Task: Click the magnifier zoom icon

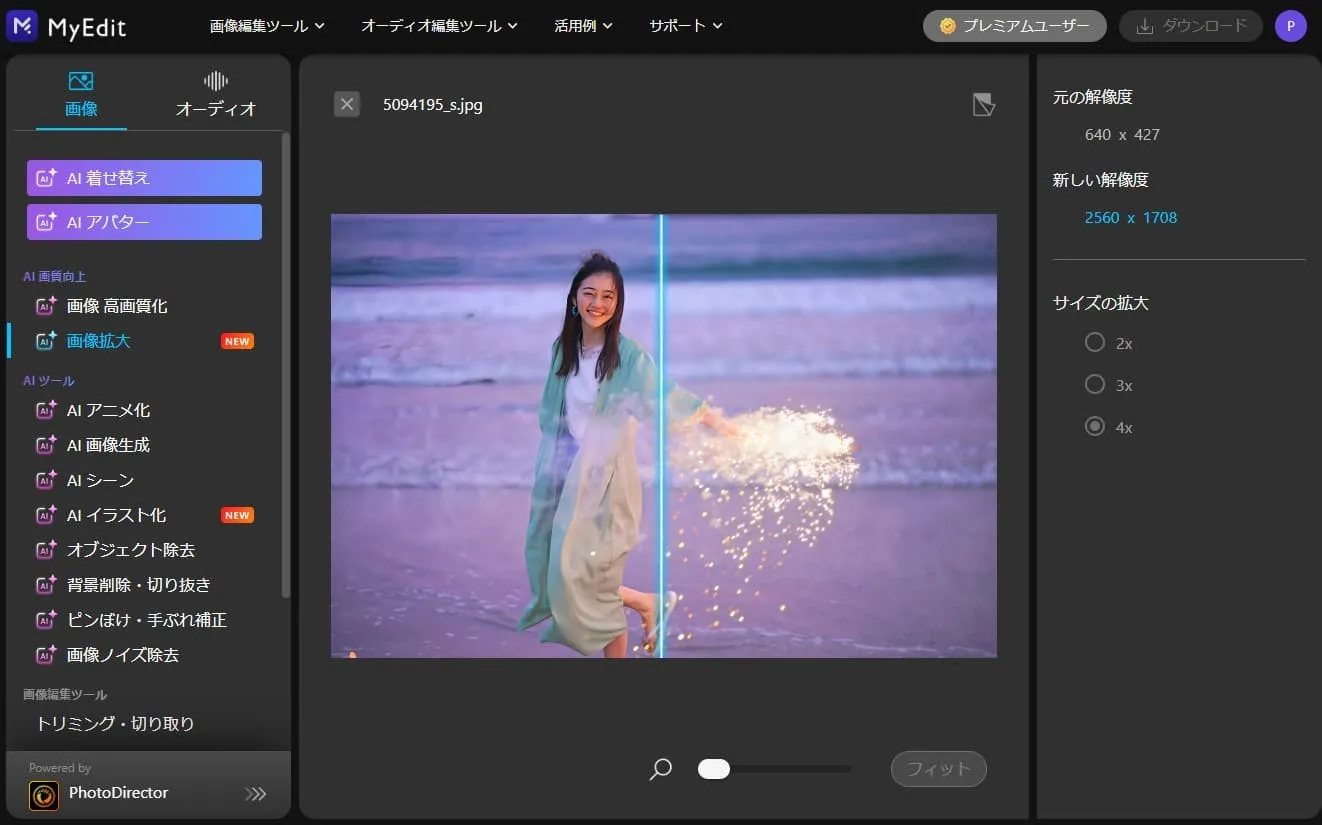Action: tap(661, 769)
